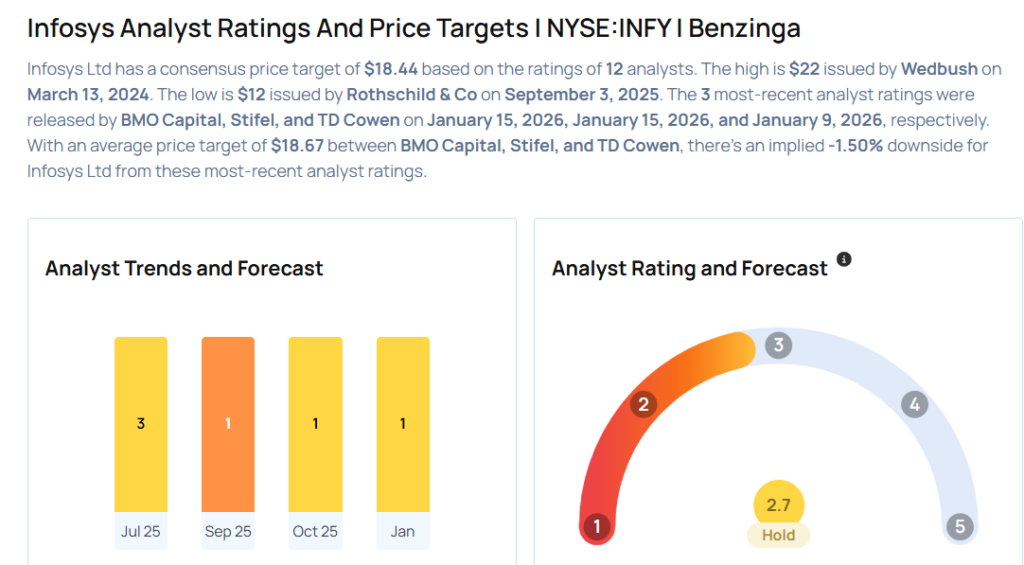This screenshot has height=565, width=1024.
Task: Click gauge marker number 5
Action: [959, 527]
